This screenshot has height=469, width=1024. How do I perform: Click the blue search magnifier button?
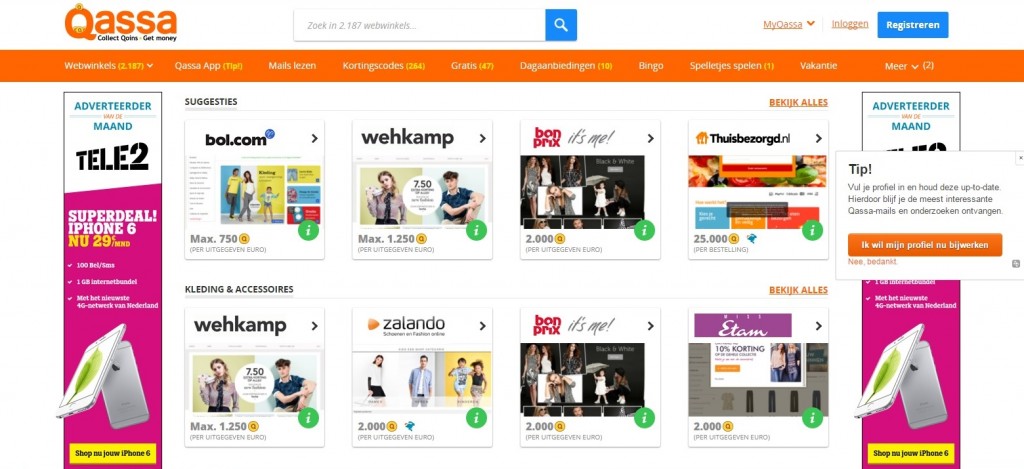click(561, 25)
